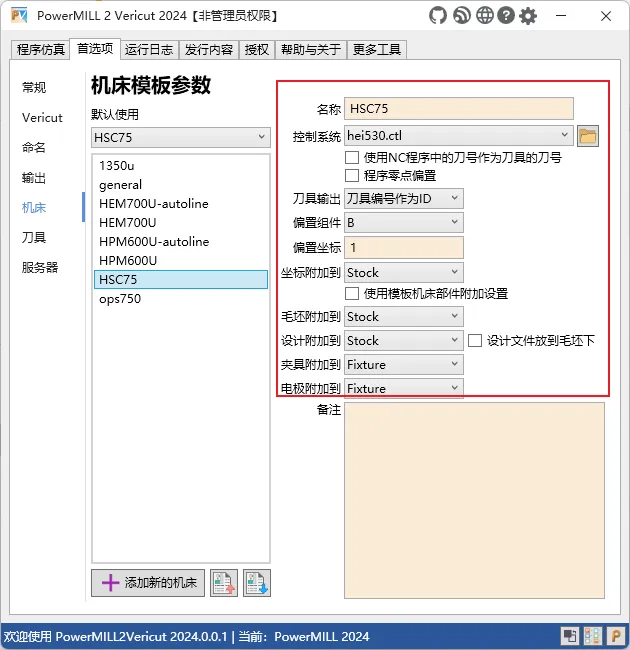This screenshot has height=650, width=630.
Task: Expand the 毛坯附加到 Stock dropdown
Action: 404,316
